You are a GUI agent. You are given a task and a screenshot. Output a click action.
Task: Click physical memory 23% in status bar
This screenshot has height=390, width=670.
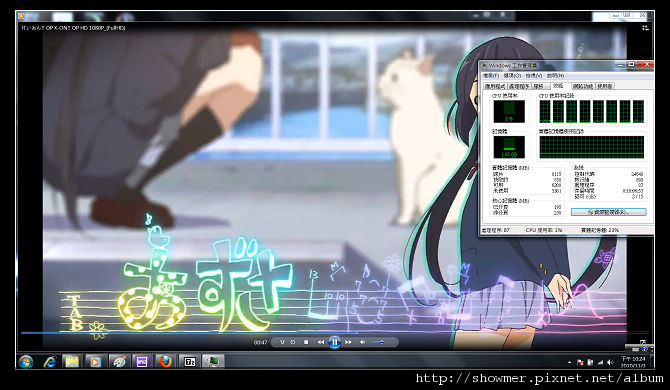[599, 230]
